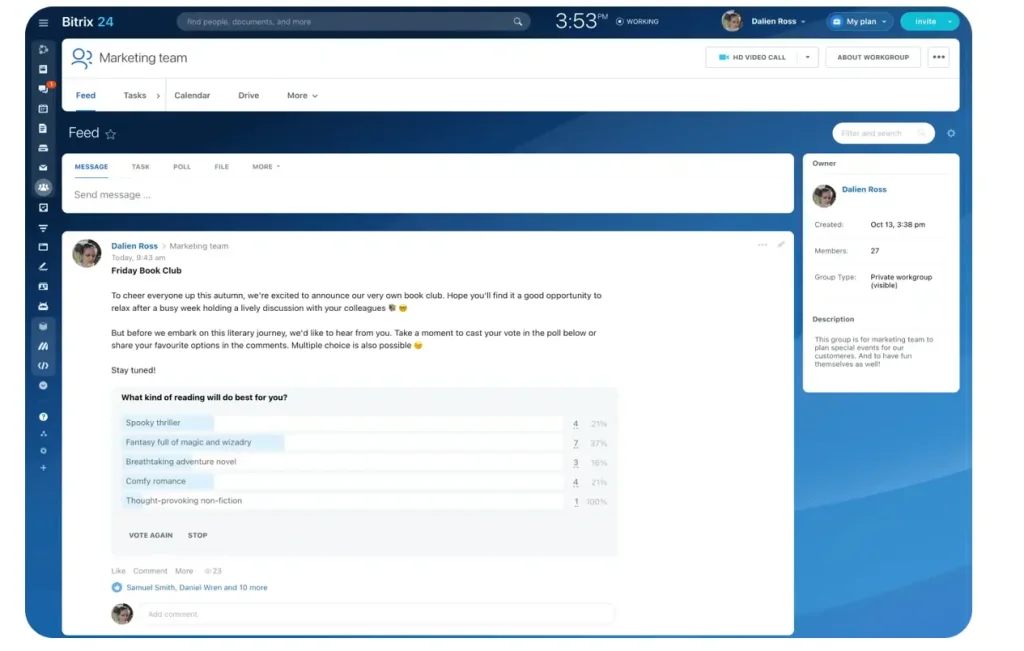Open feed settings gear next to the search filter
1024x651 pixels.
[950, 133]
